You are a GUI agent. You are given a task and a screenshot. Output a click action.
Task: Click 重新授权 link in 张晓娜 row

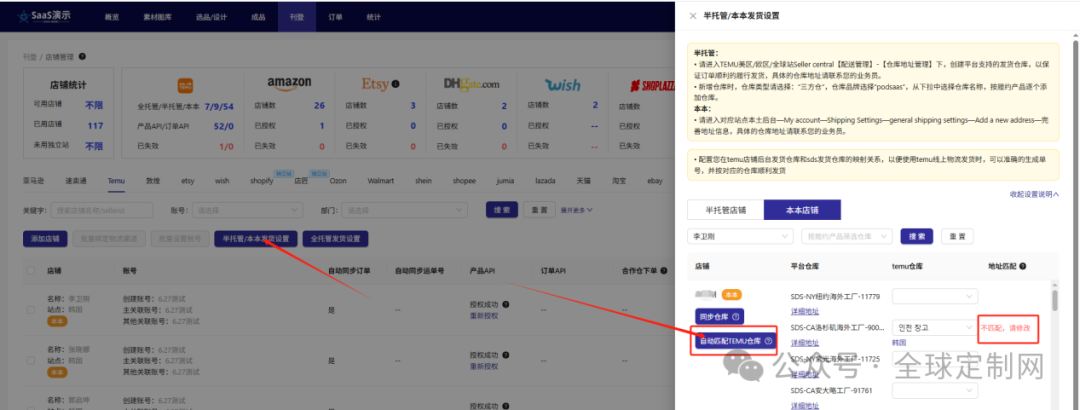tap(484, 367)
